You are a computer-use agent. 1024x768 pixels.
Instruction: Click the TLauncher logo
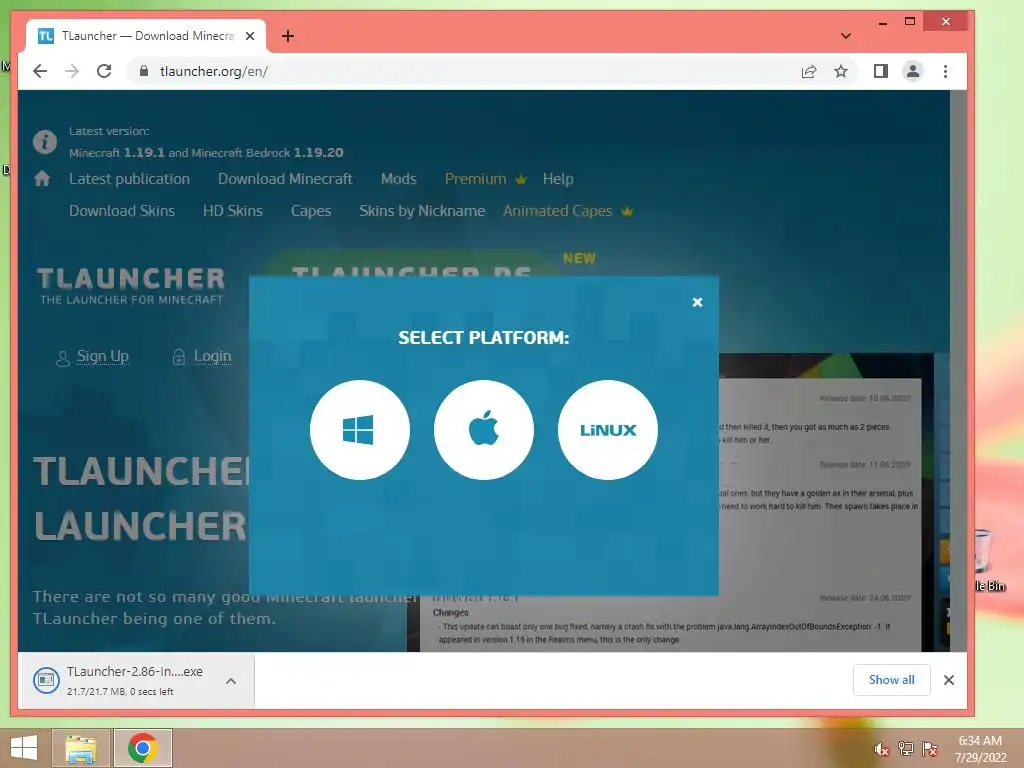tap(131, 285)
